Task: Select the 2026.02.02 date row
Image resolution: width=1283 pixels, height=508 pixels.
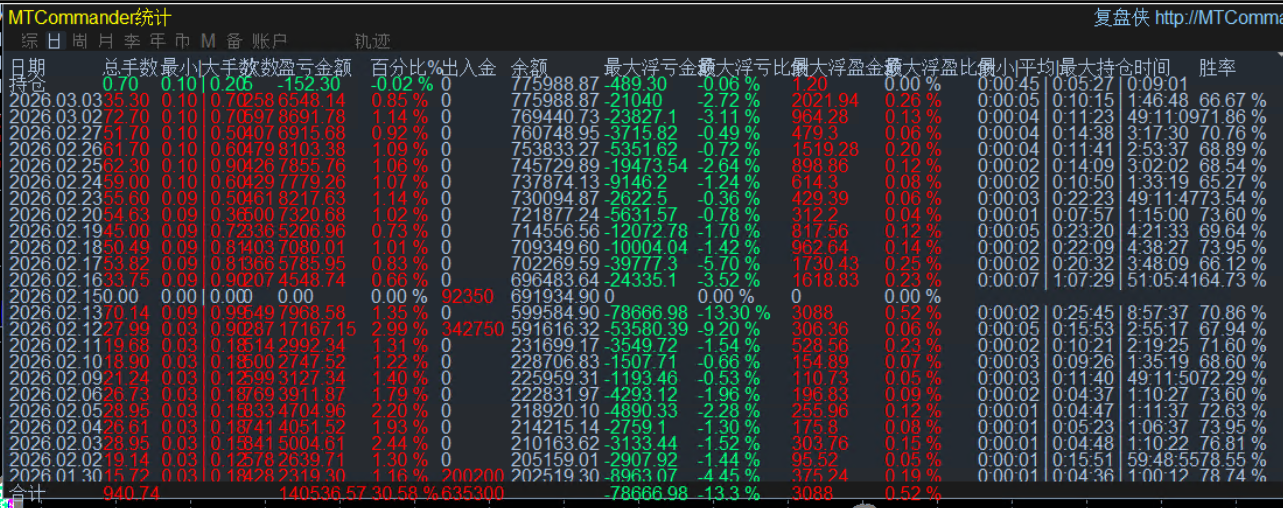Action: (55, 460)
